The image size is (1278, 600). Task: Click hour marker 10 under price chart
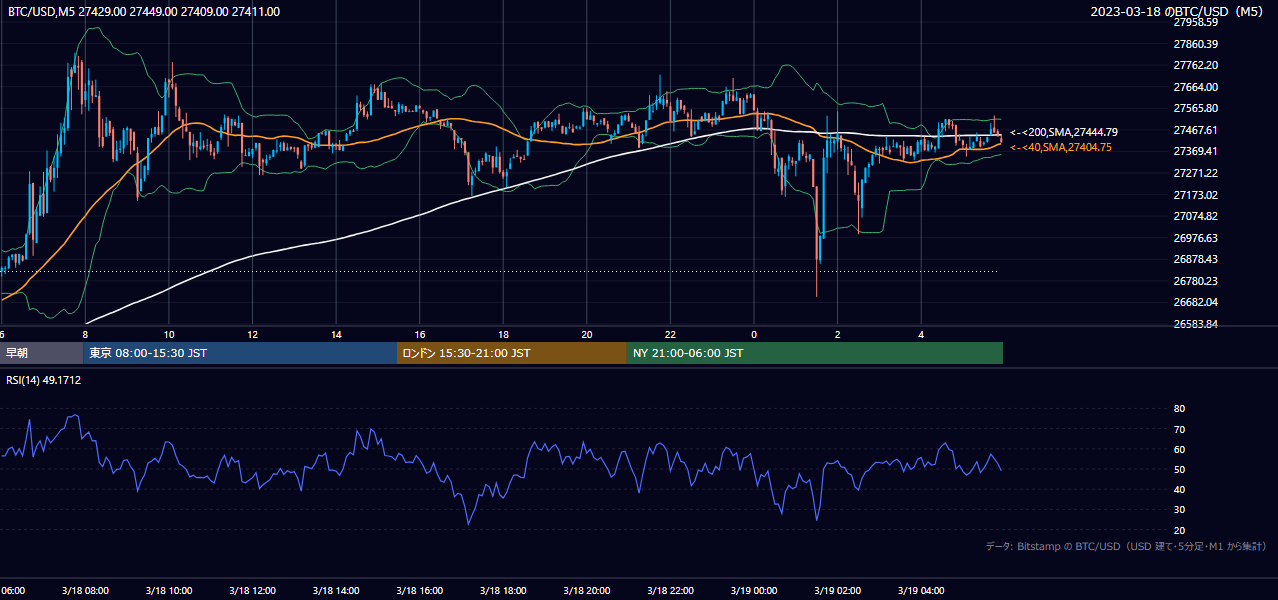coord(169,334)
